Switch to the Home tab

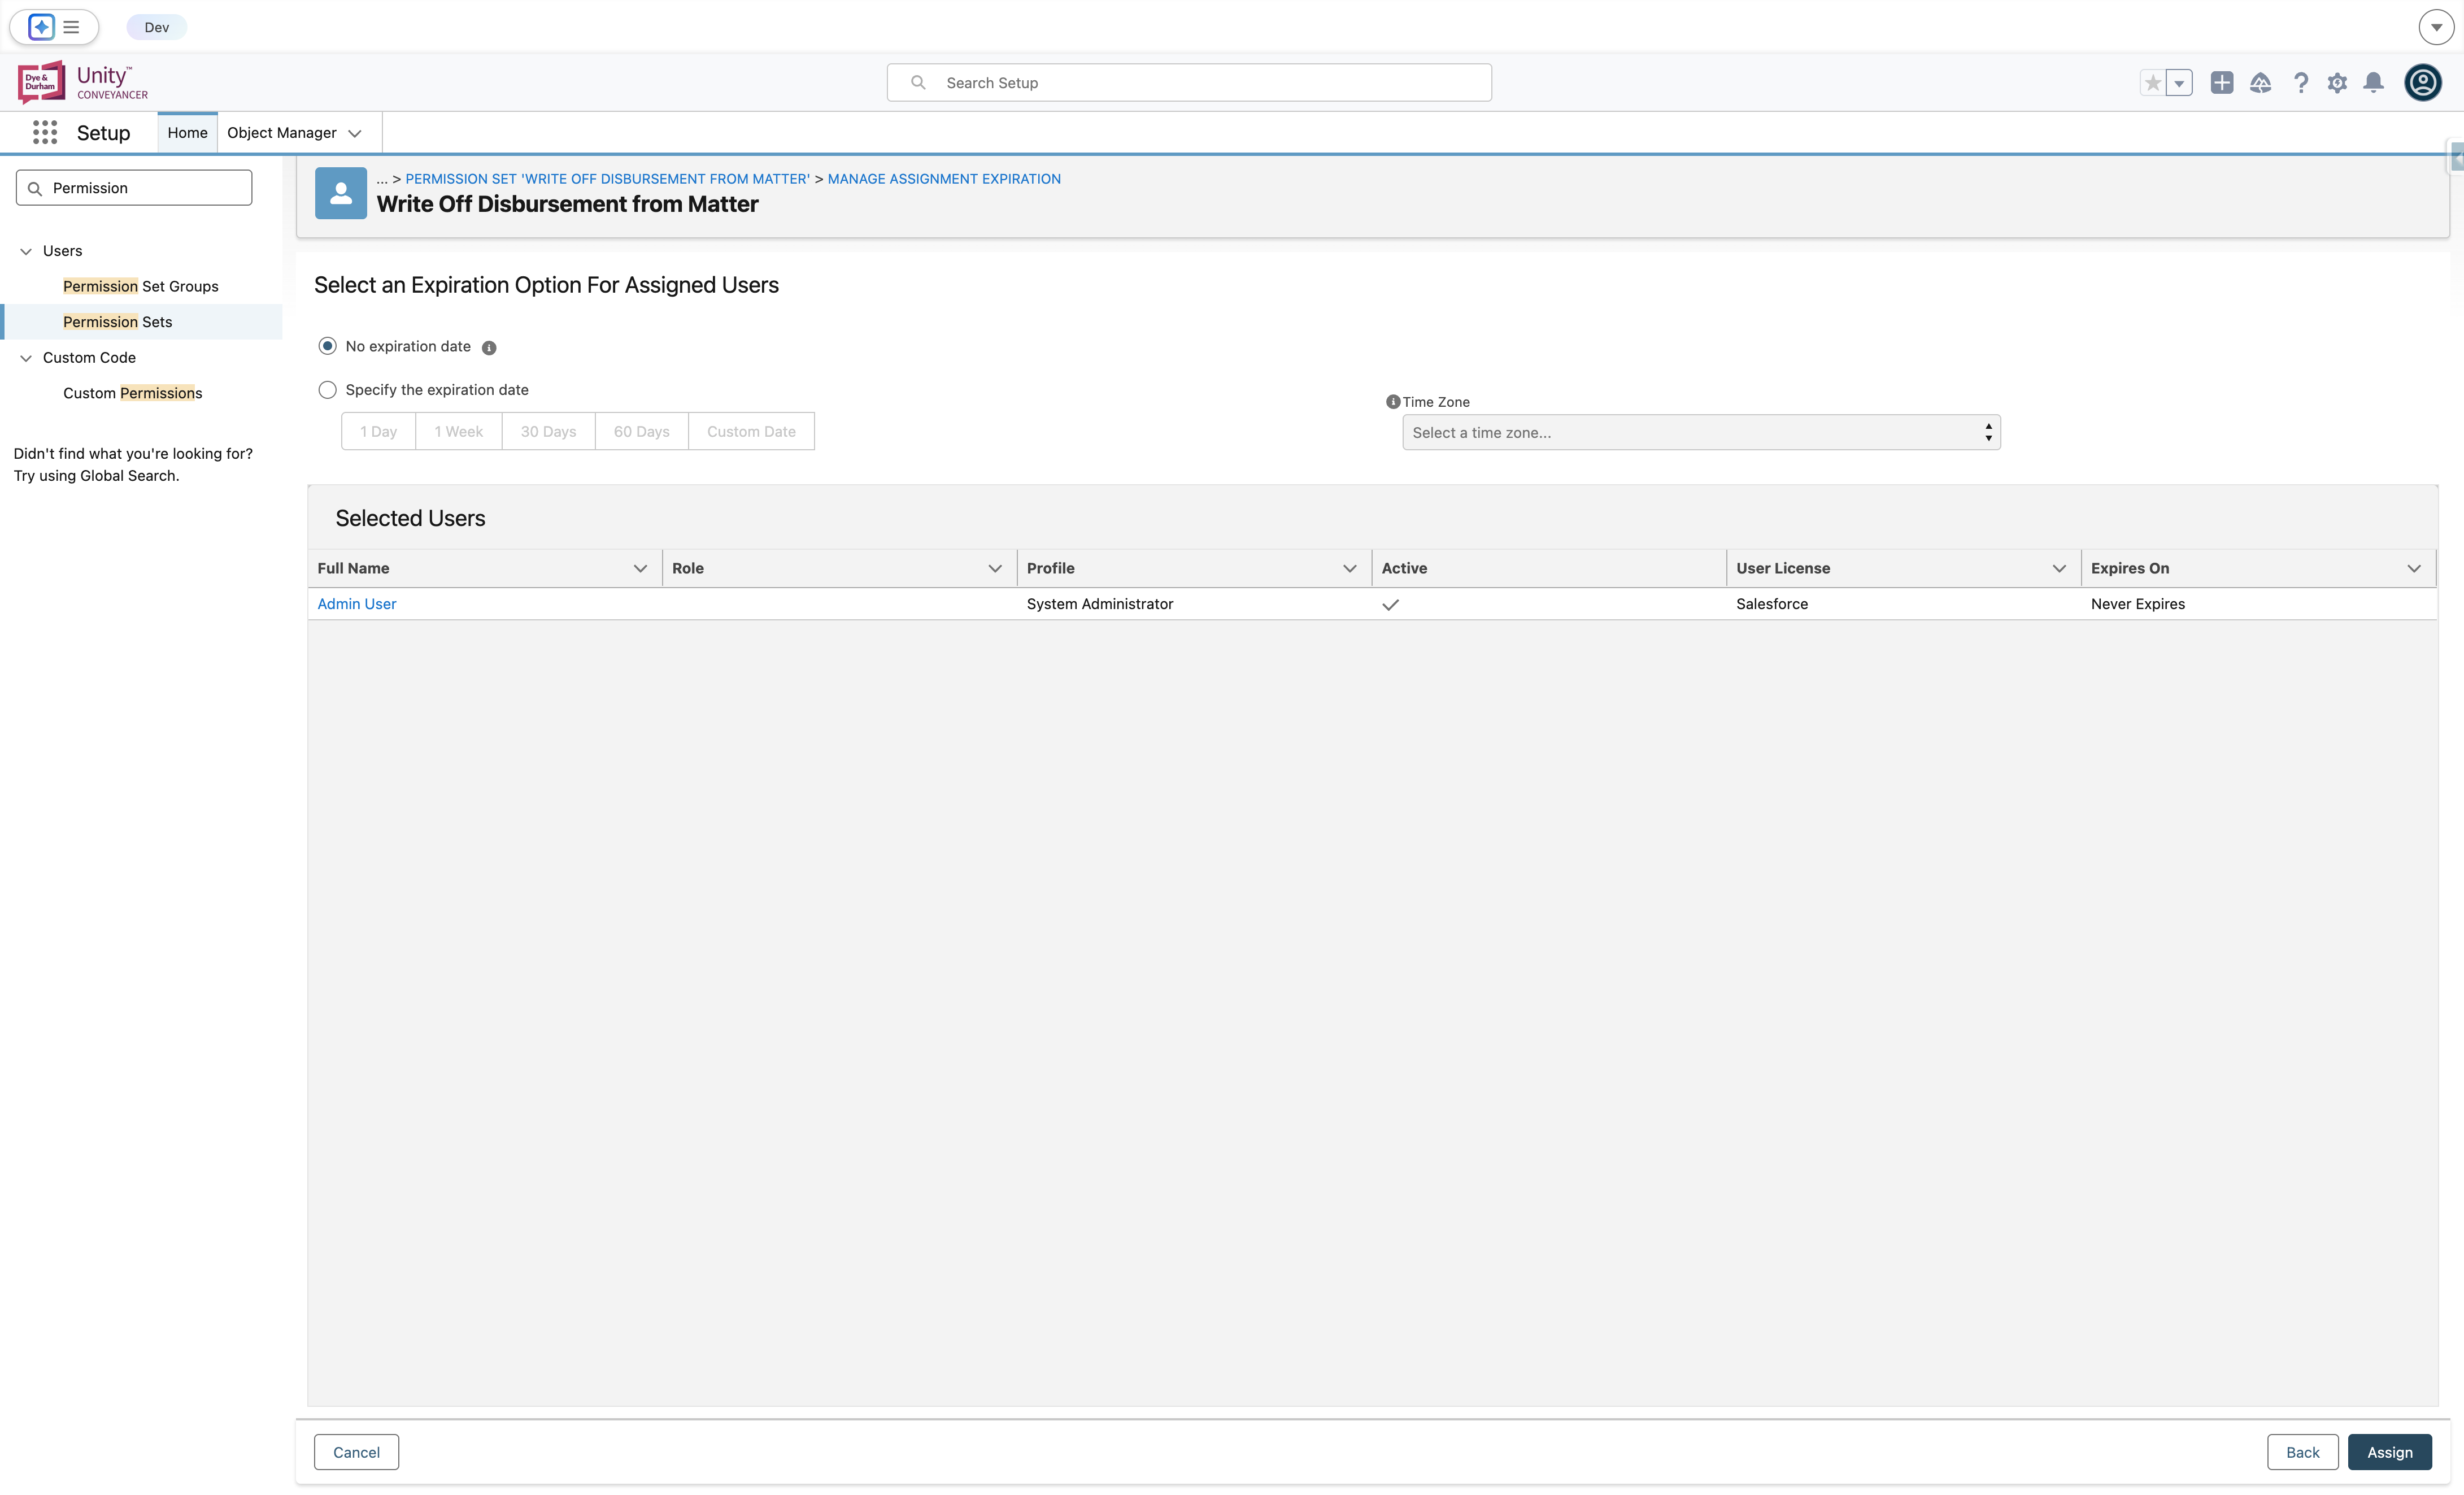[187, 132]
